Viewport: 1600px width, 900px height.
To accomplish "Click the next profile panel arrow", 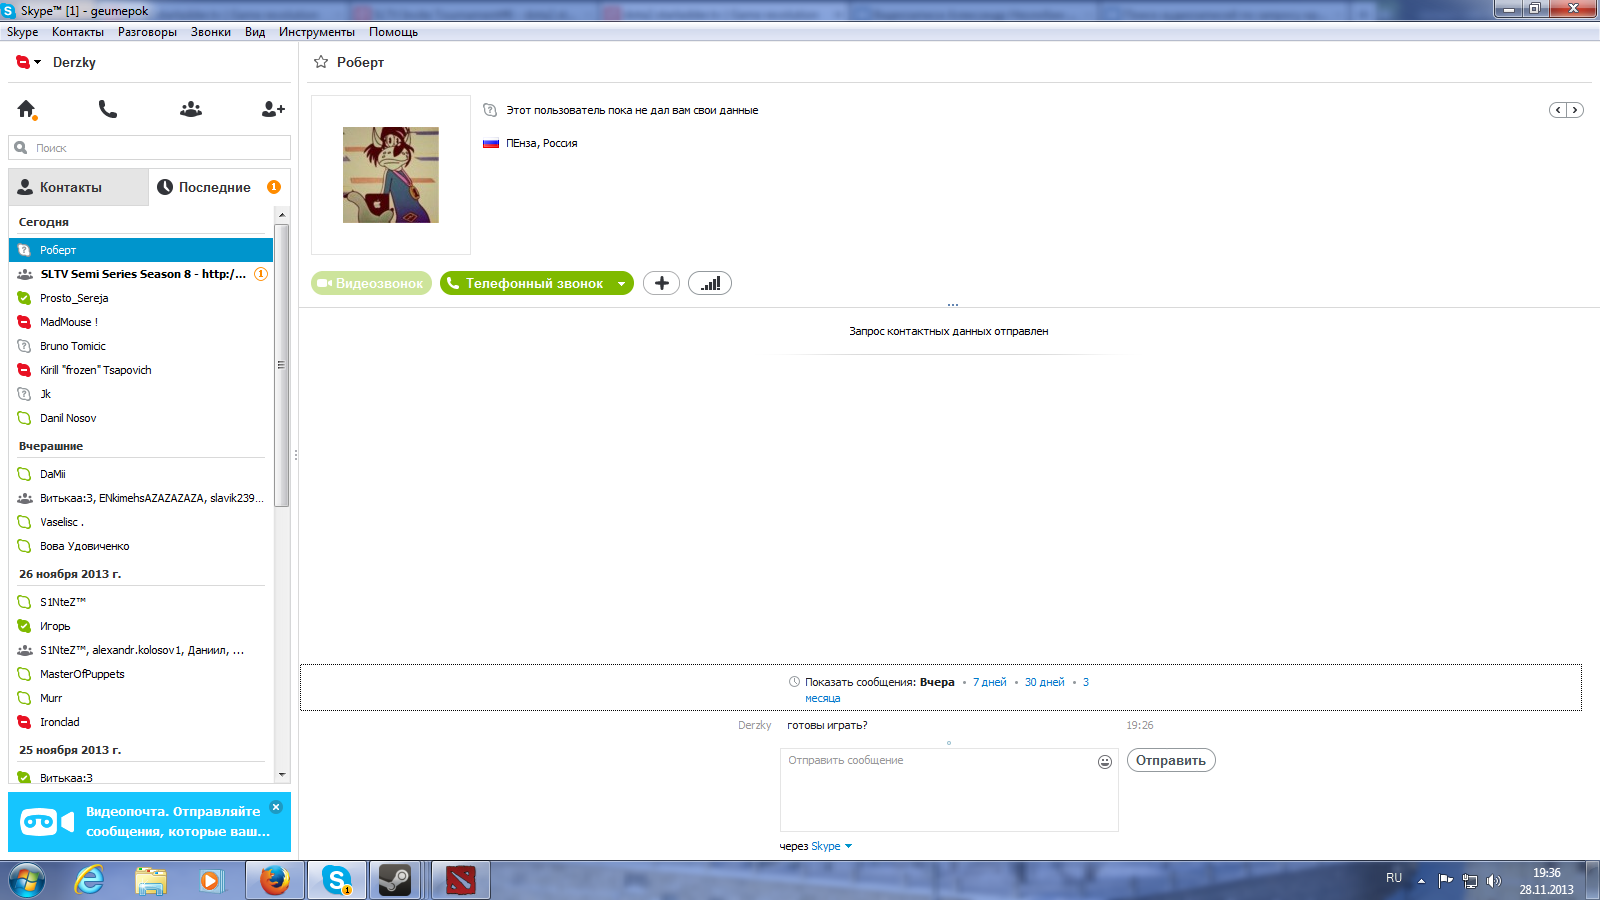I will click(1575, 110).
